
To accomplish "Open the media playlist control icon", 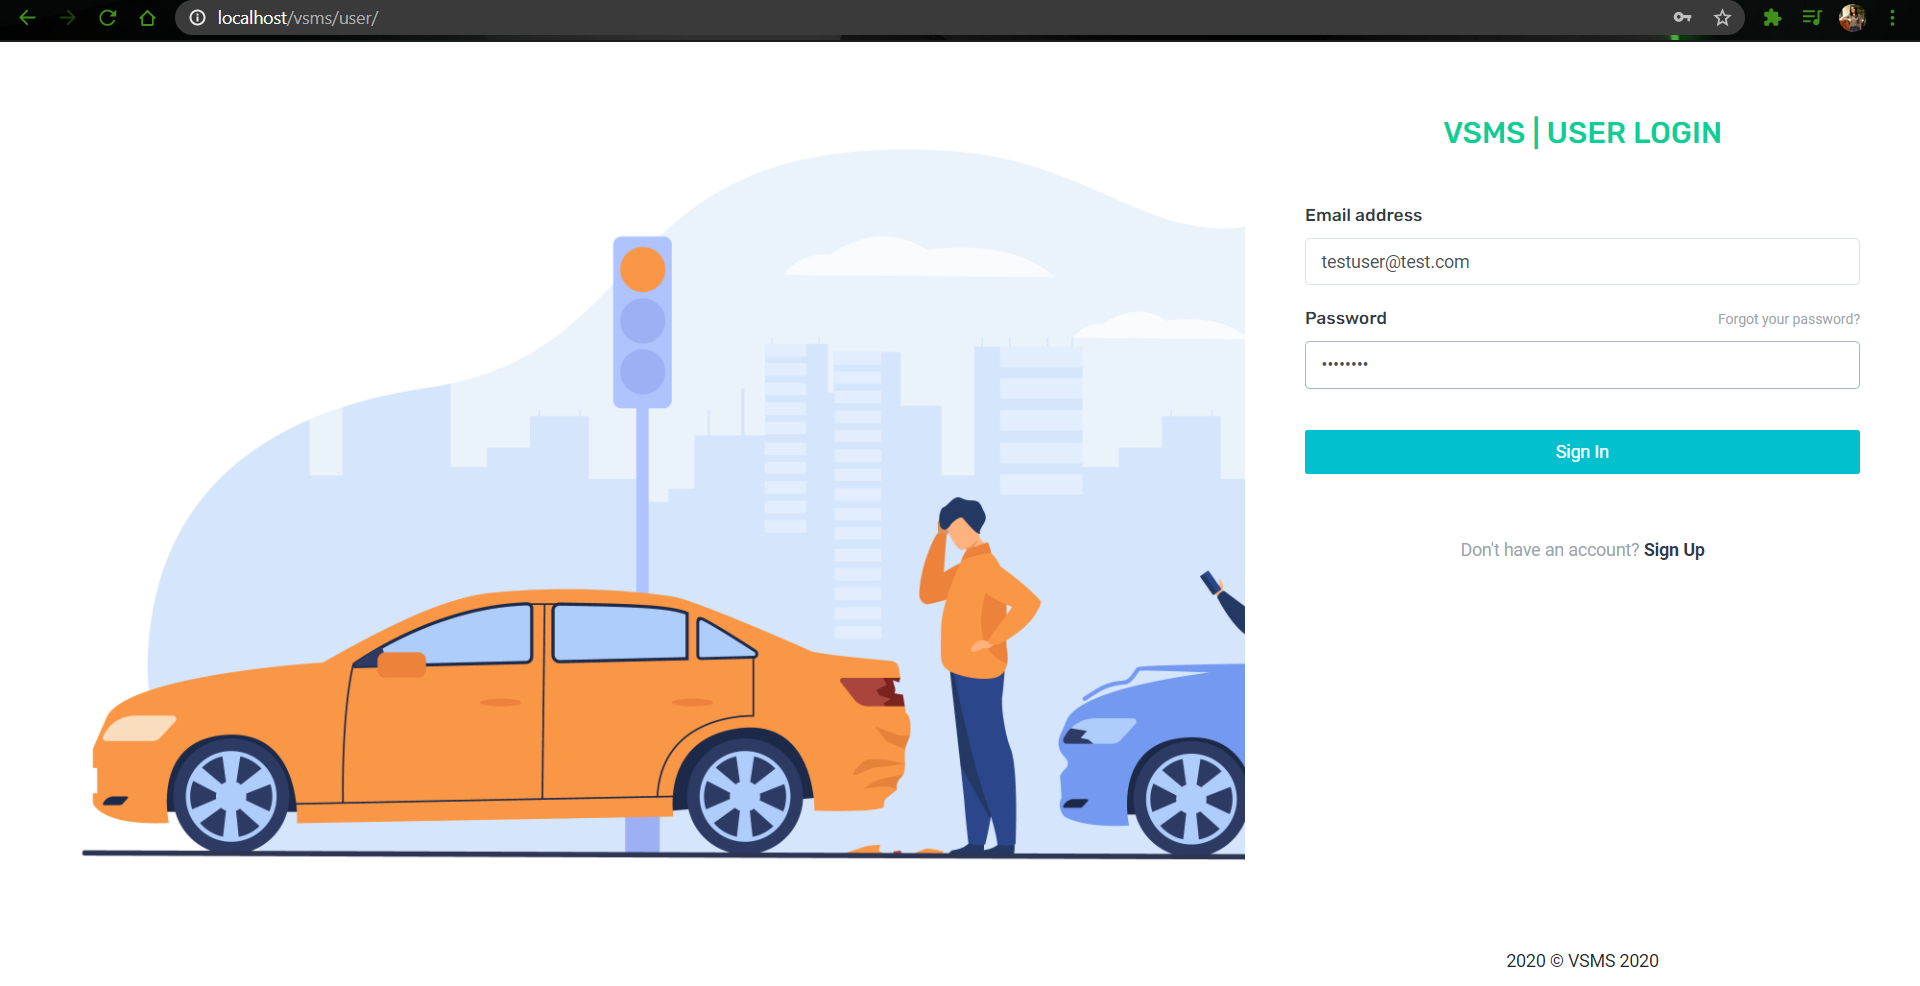I will (1812, 17).
